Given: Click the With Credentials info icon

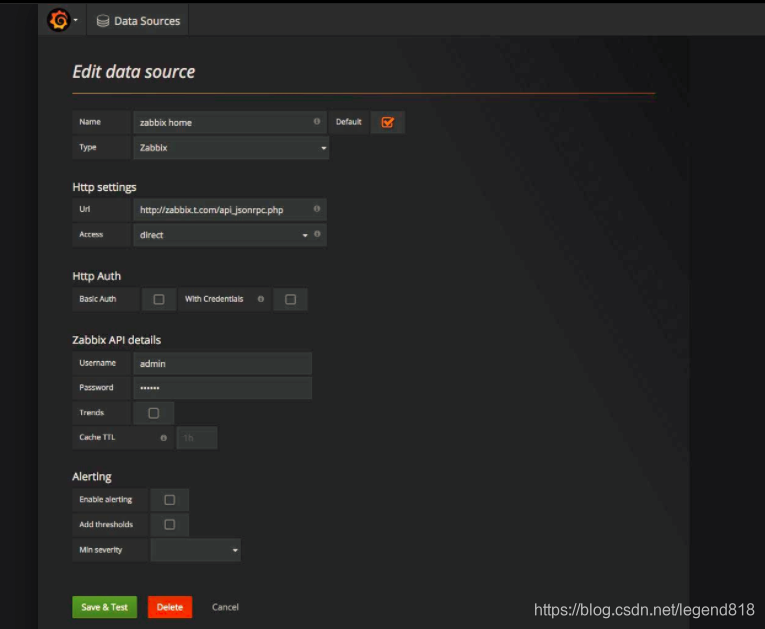Looking at the screenshot, I should pyautogui.click(x=261, y=299).
